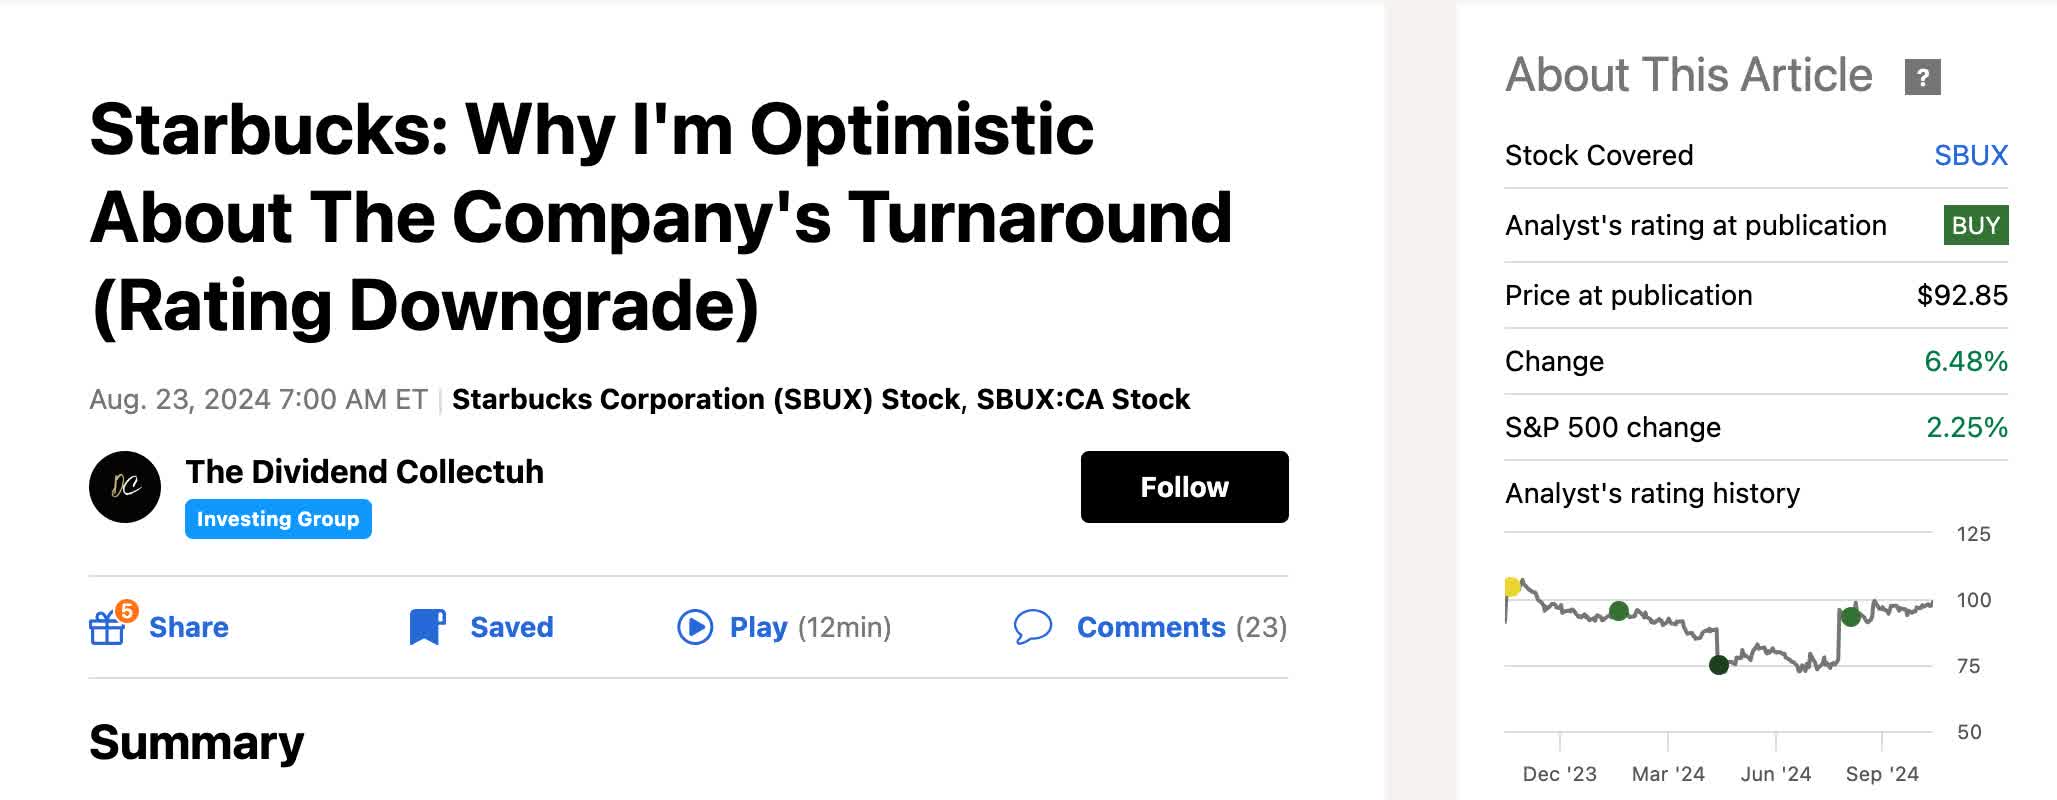This screenshot has height=800, width=2057.
Task: Follow The Dividend Collectuh author
Action: tap(1184, 487)
